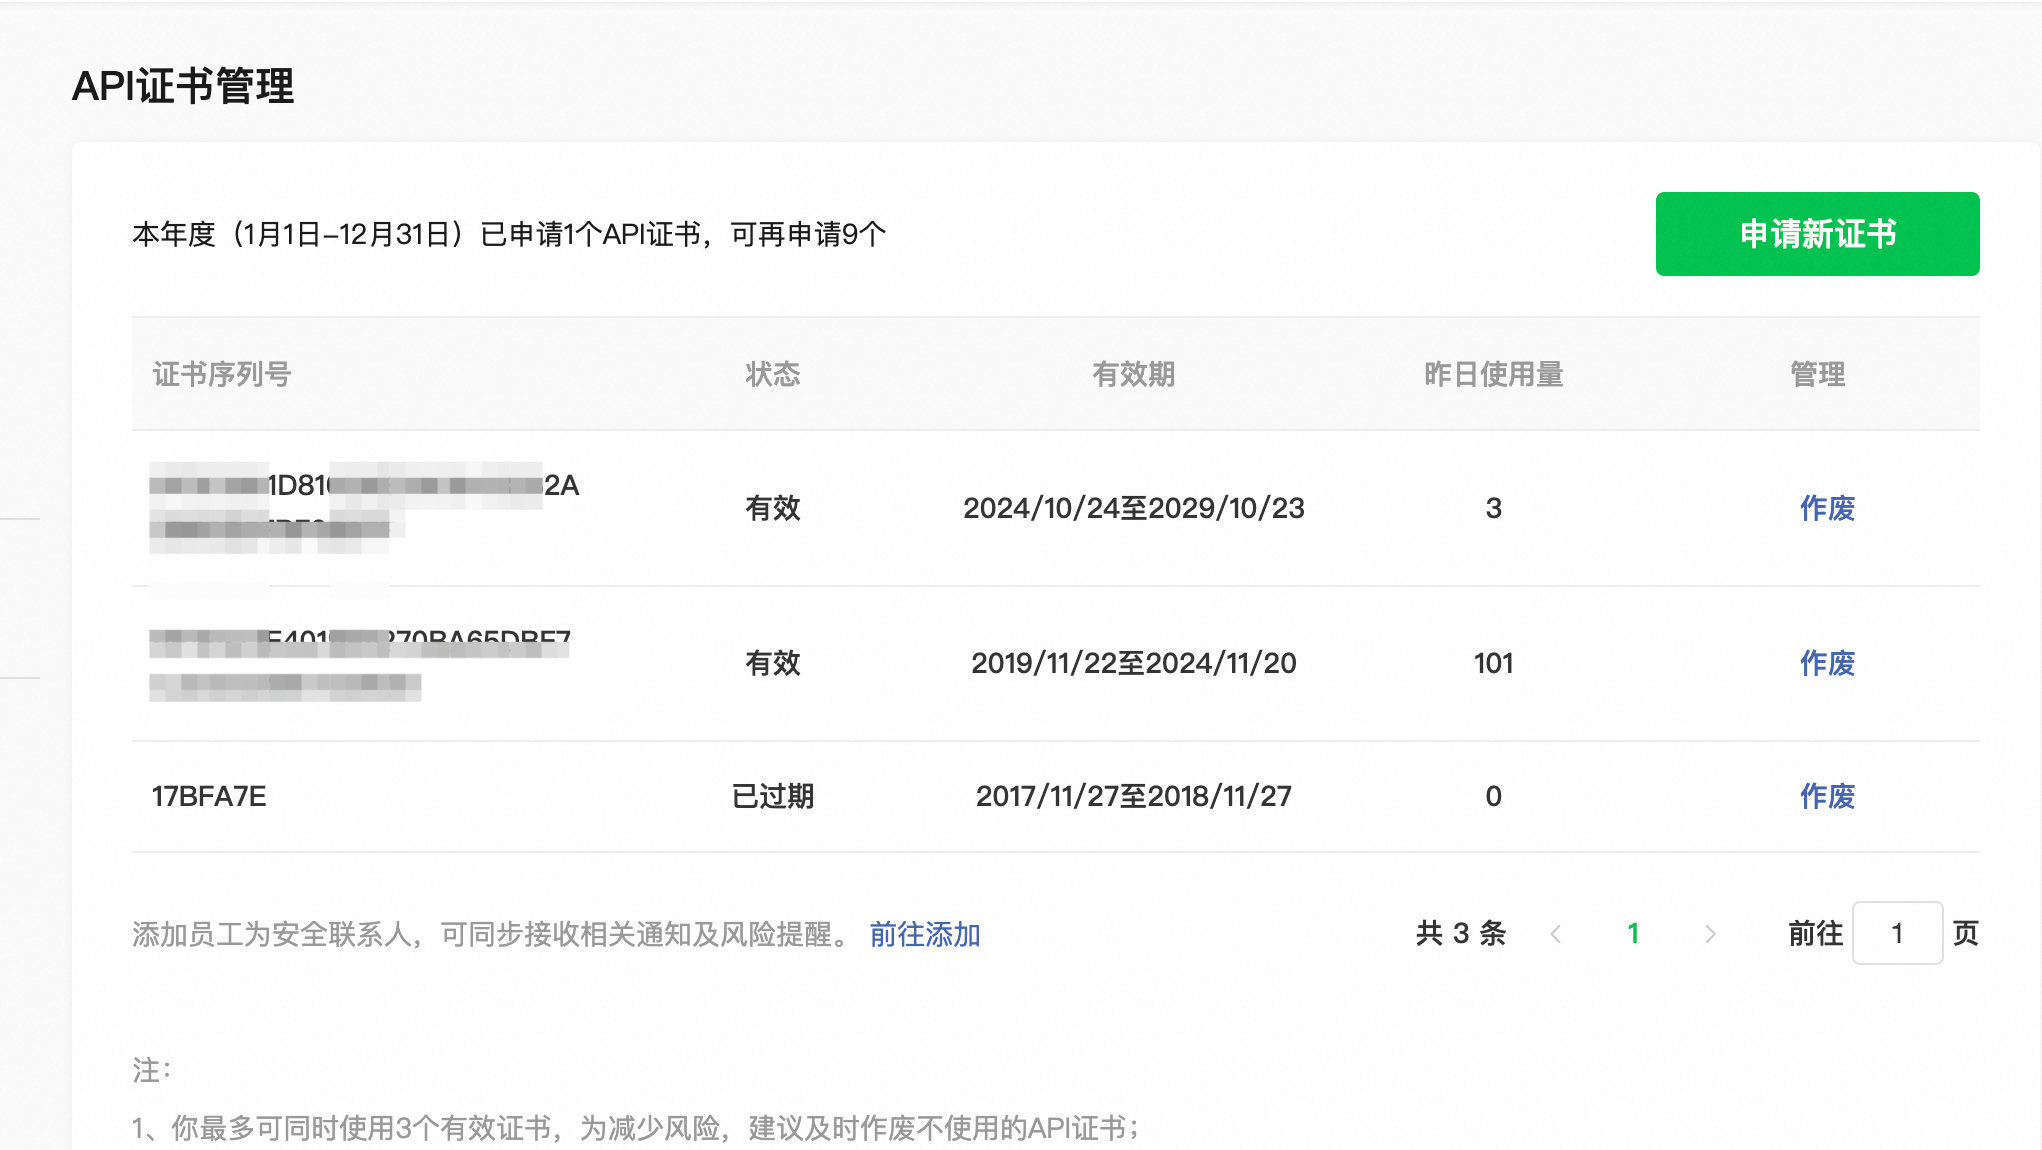2042x1150 pixels.
Task: Click the 2024/10/24至2029/10/23 validity cell
Action: click(x=1133, y=508)
